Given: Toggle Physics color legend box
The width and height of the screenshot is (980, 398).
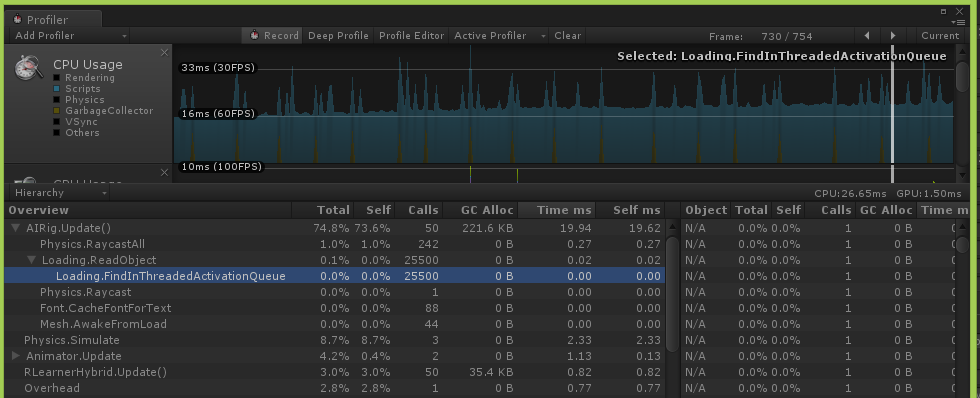Looking at the screenshot, I should coord(56,100).
